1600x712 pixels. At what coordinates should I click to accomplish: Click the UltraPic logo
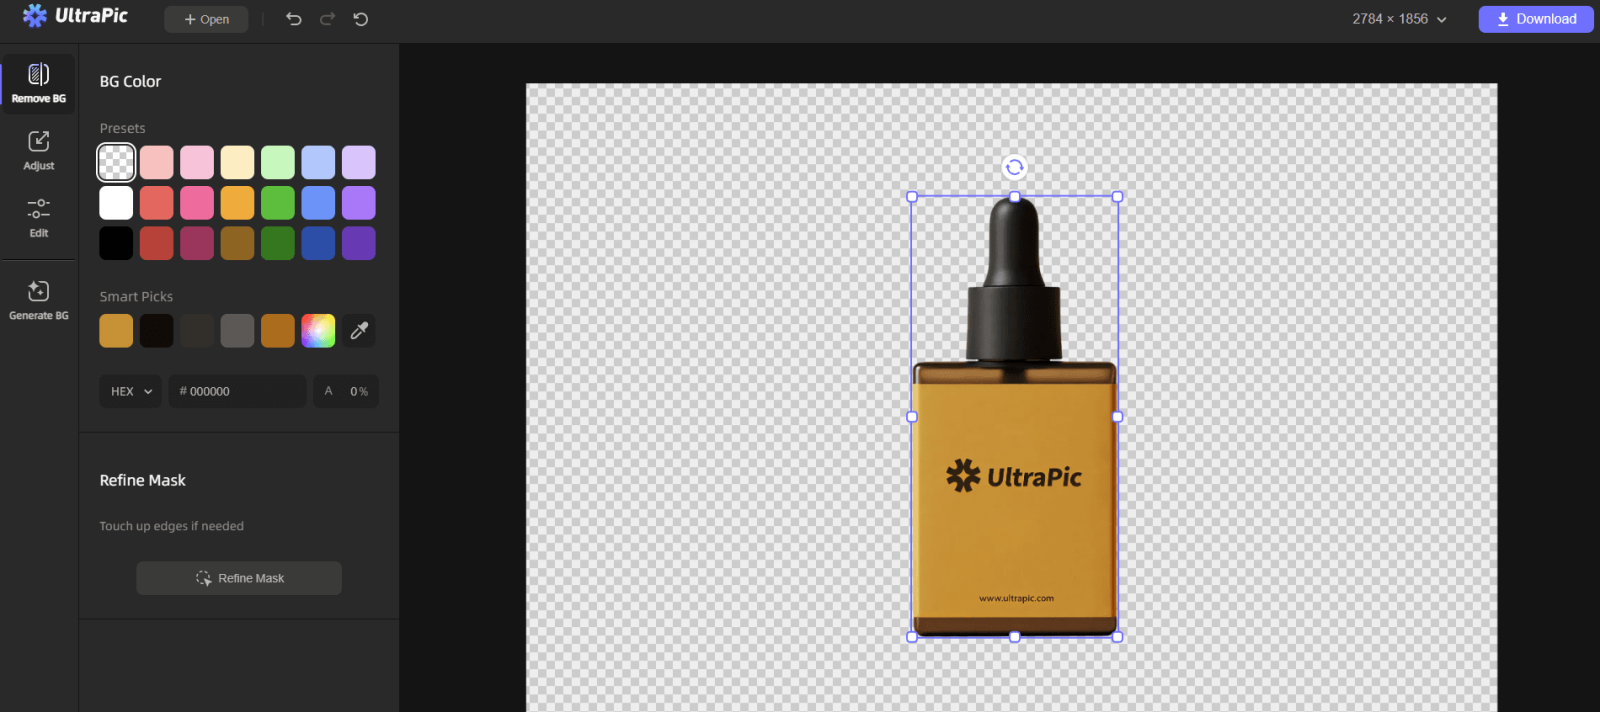coord(76,16)
